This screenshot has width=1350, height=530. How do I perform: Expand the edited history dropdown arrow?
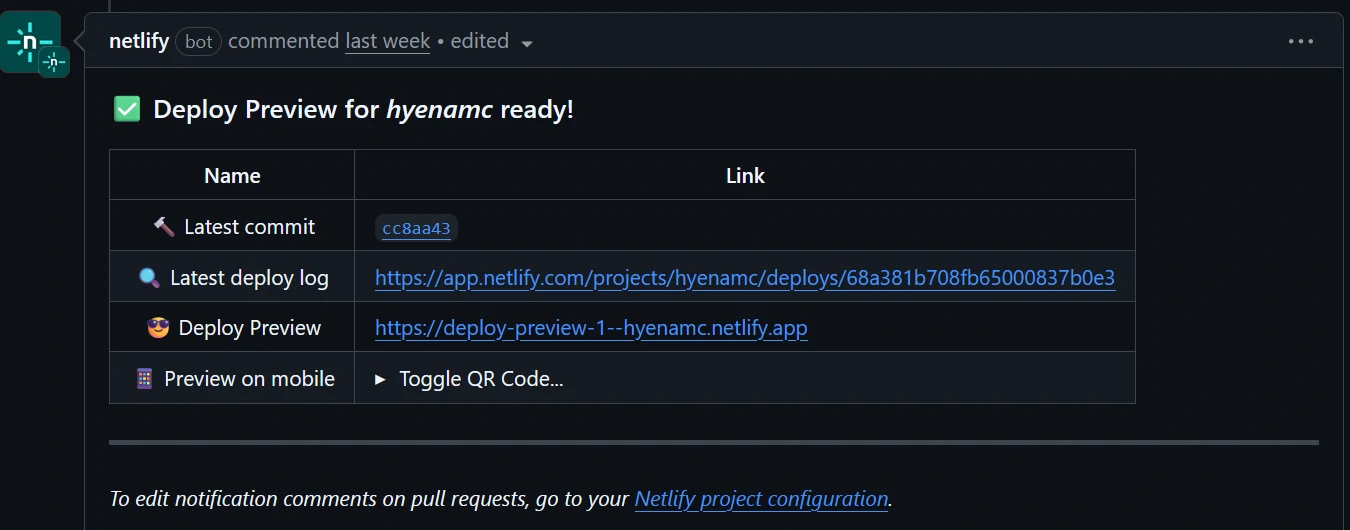tap(527, 43)
